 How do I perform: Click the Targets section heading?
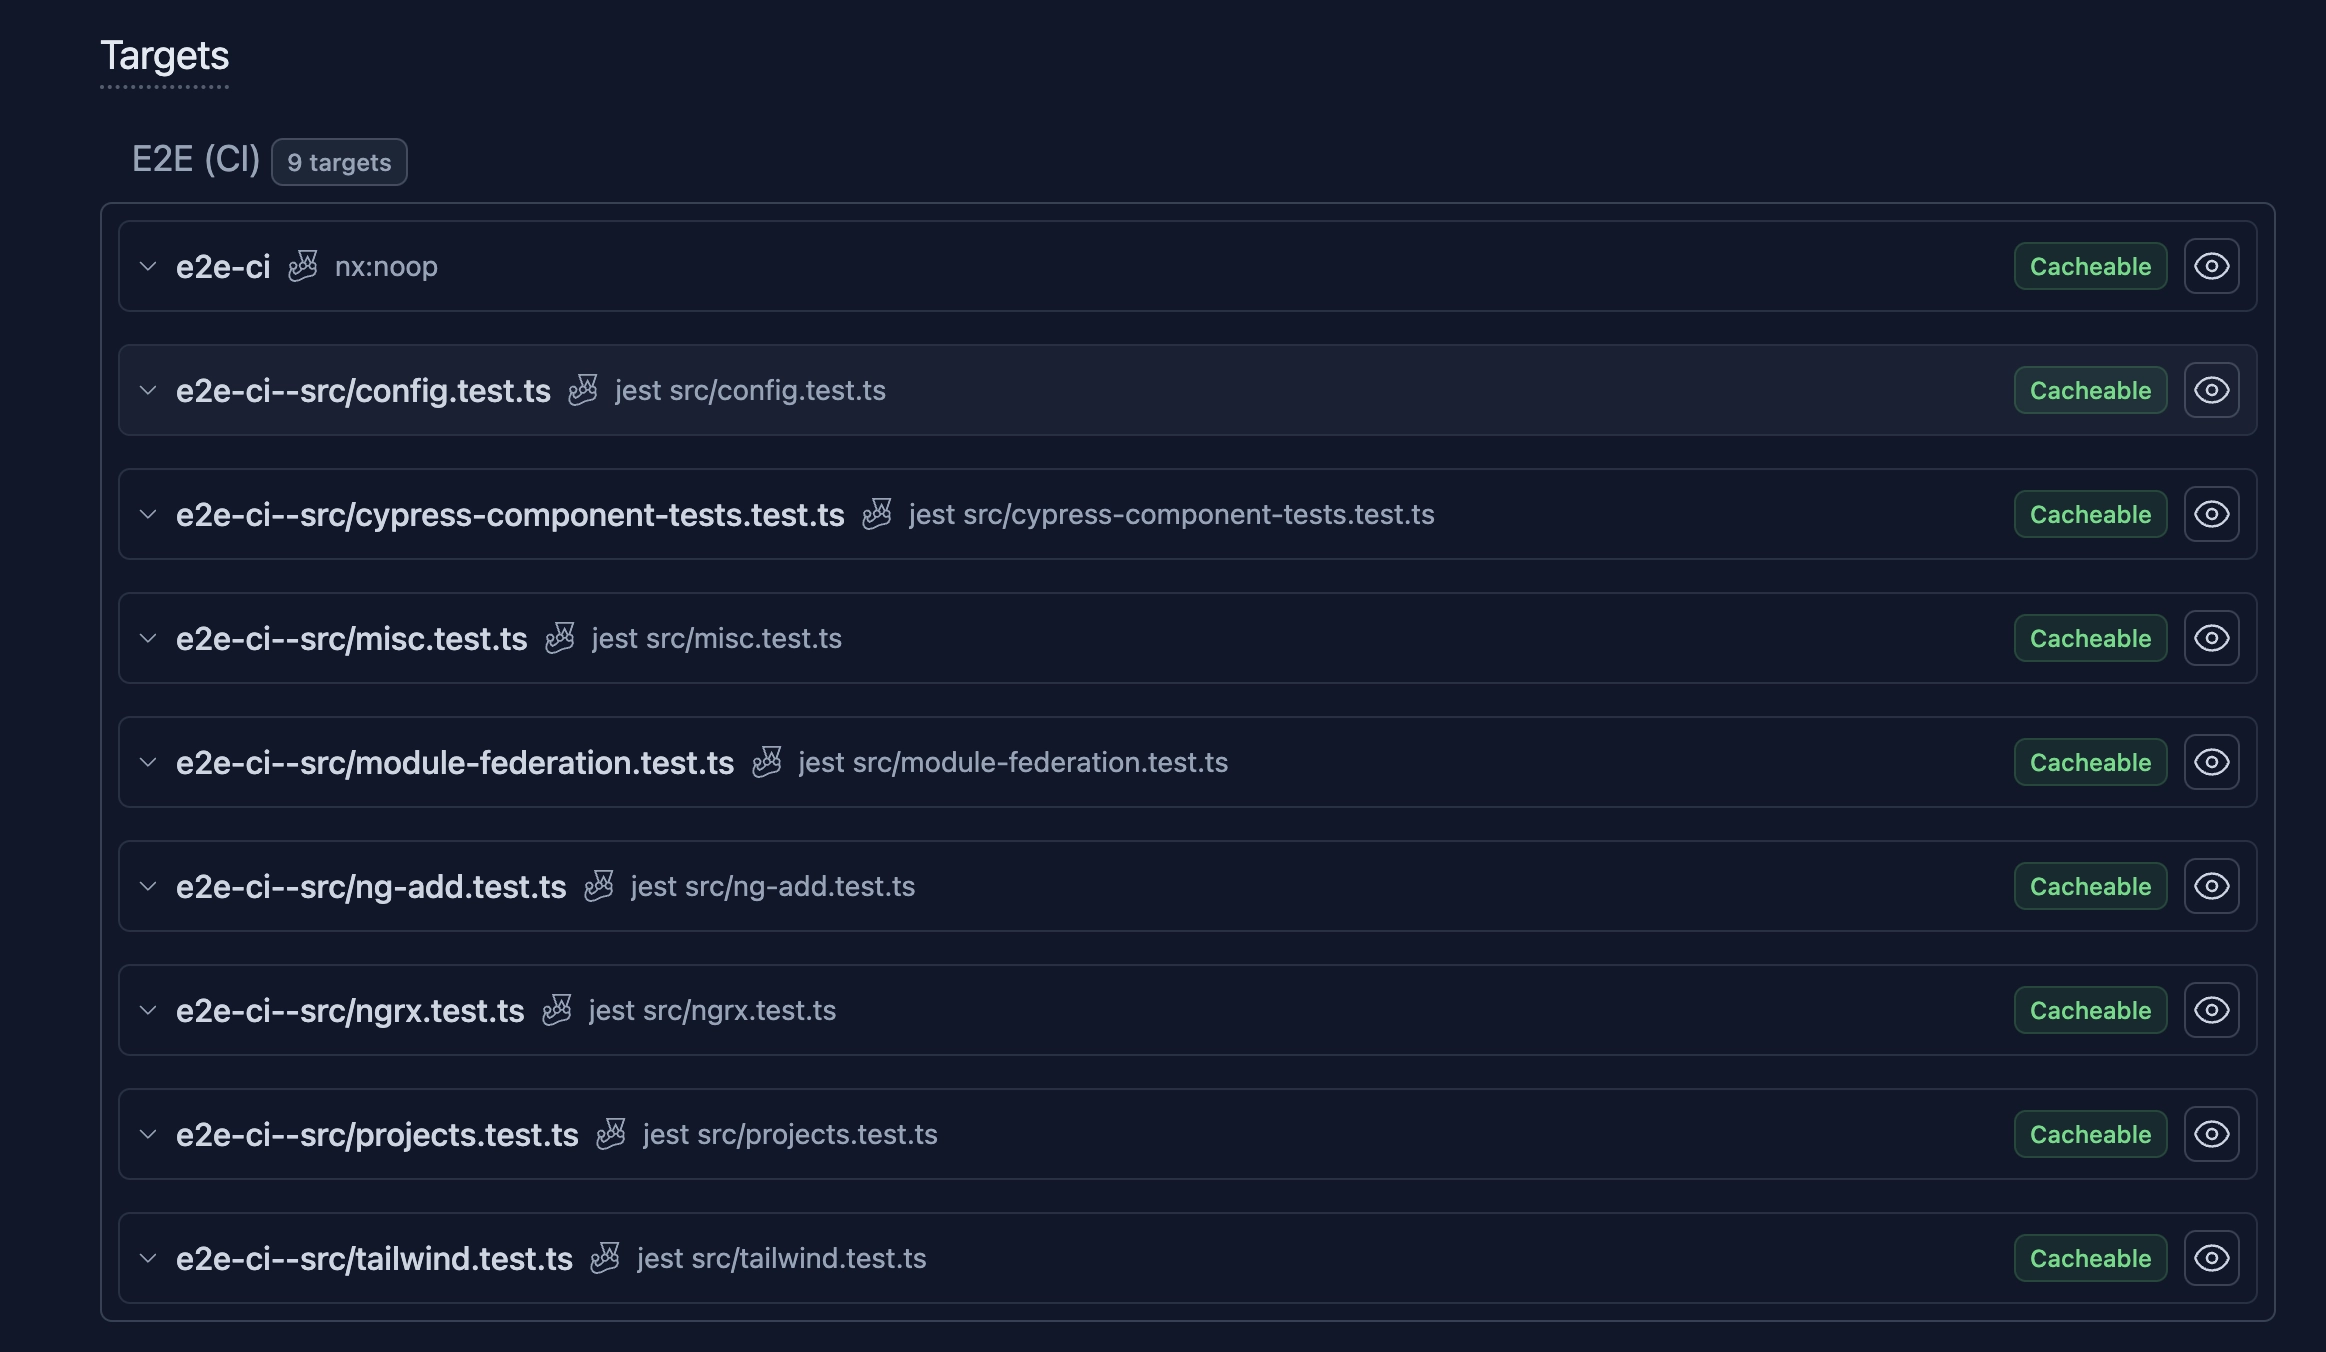165,56
